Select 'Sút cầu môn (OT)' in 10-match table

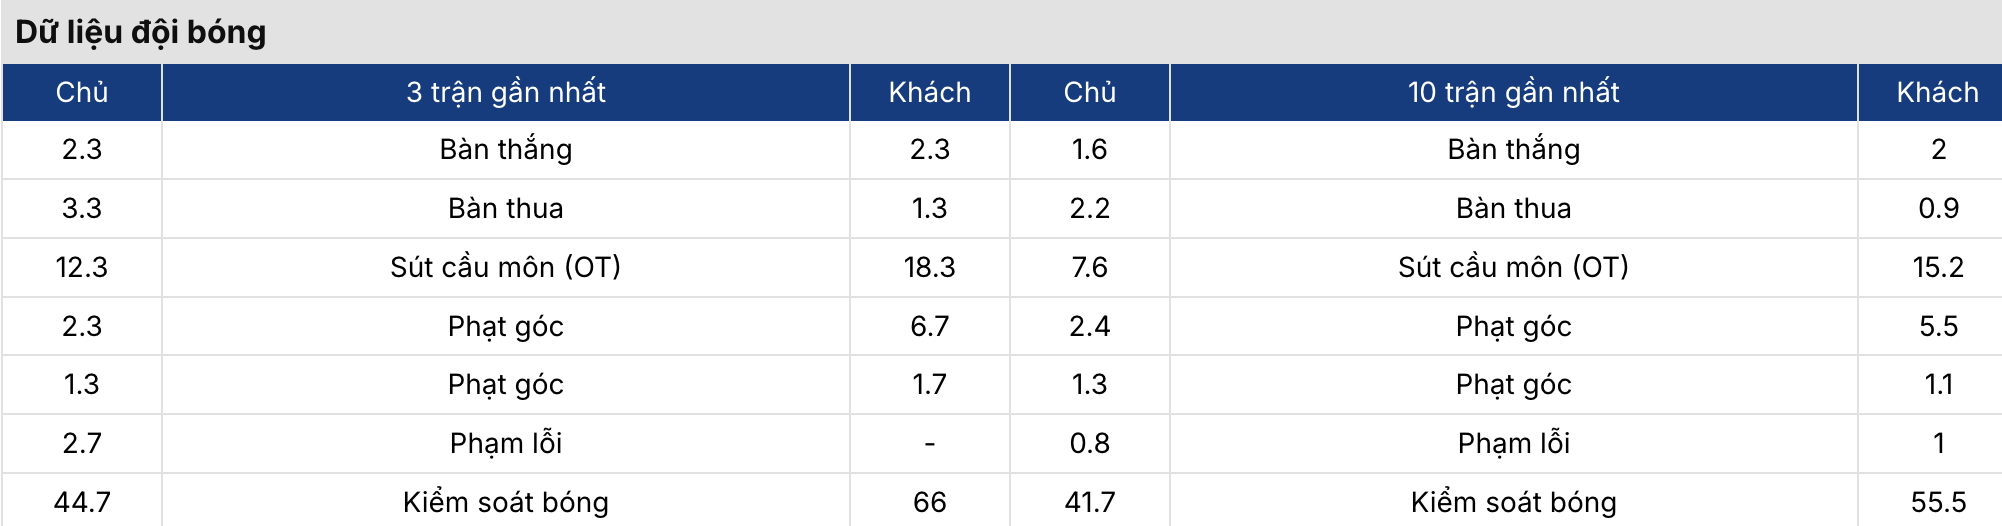(x=1514, y=267)
